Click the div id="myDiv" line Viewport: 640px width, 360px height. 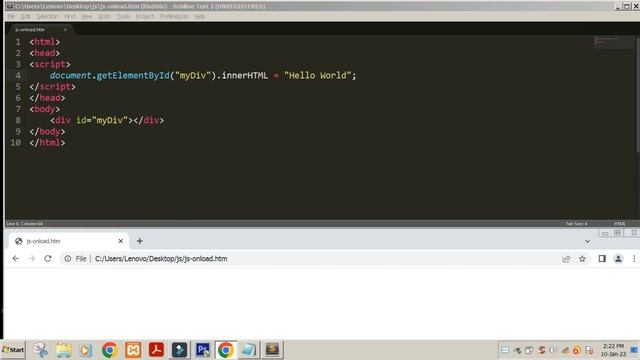107,120
